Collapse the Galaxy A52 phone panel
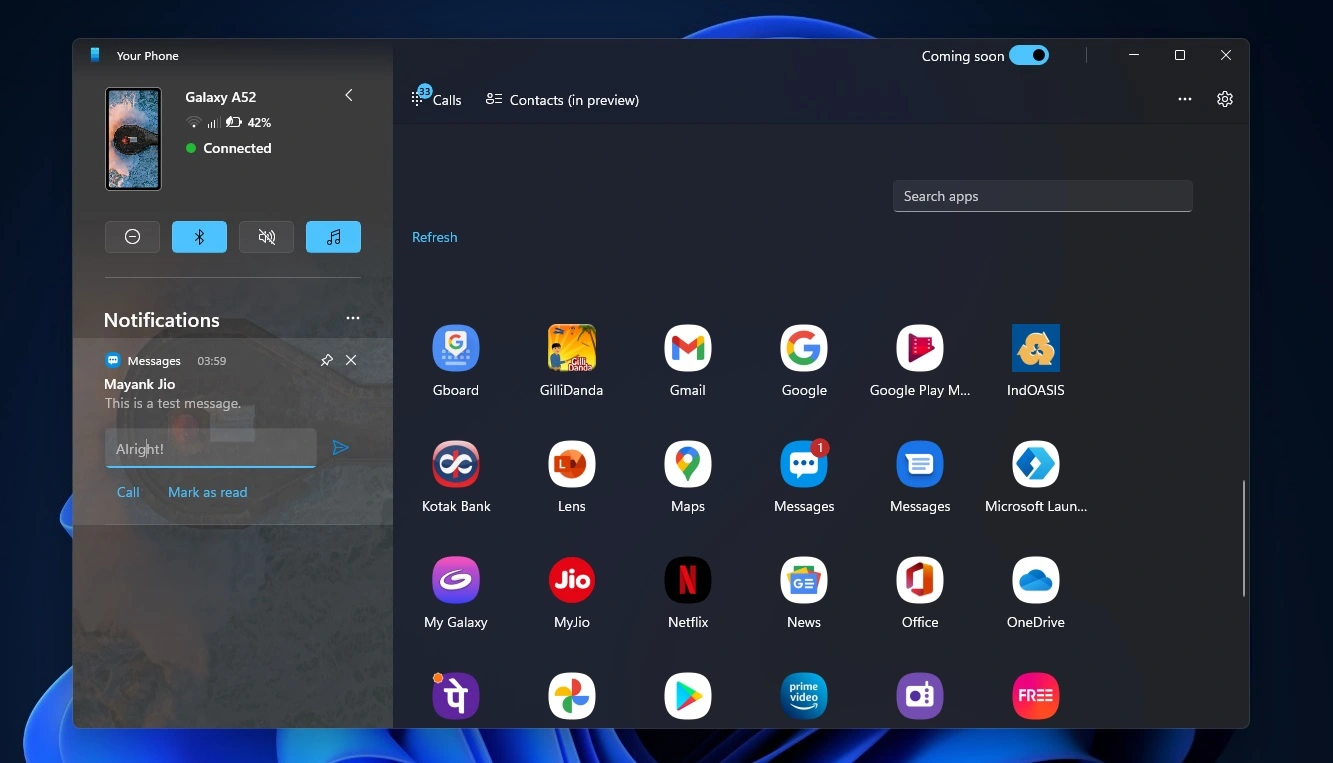The height and width of the screenshot is (763, 1333). point(348,95)
